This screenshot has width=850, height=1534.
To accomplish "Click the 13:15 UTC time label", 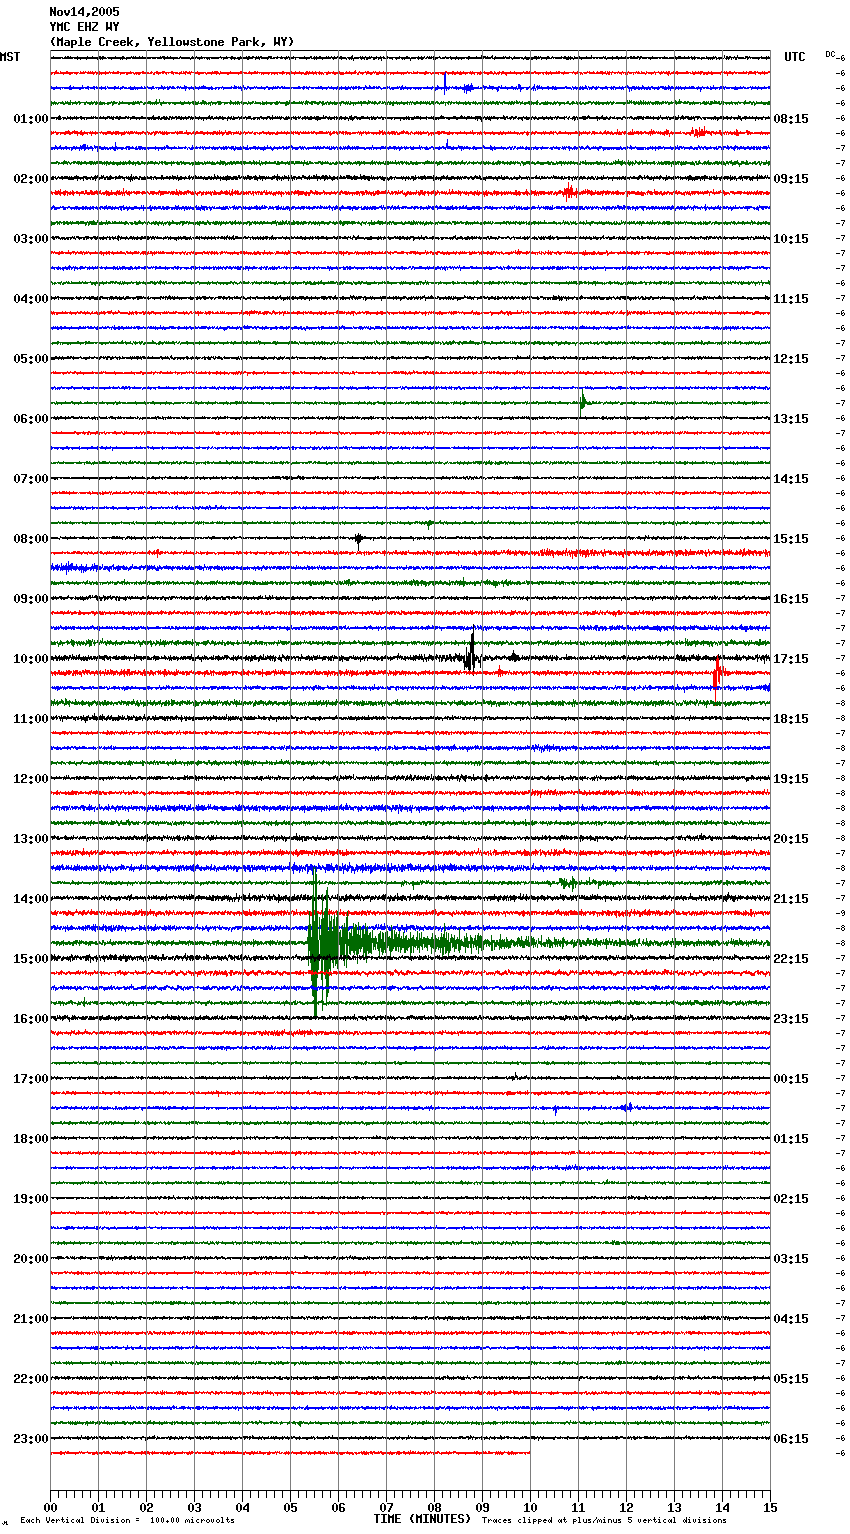I will pyautogui.click(x=791, y=419).
